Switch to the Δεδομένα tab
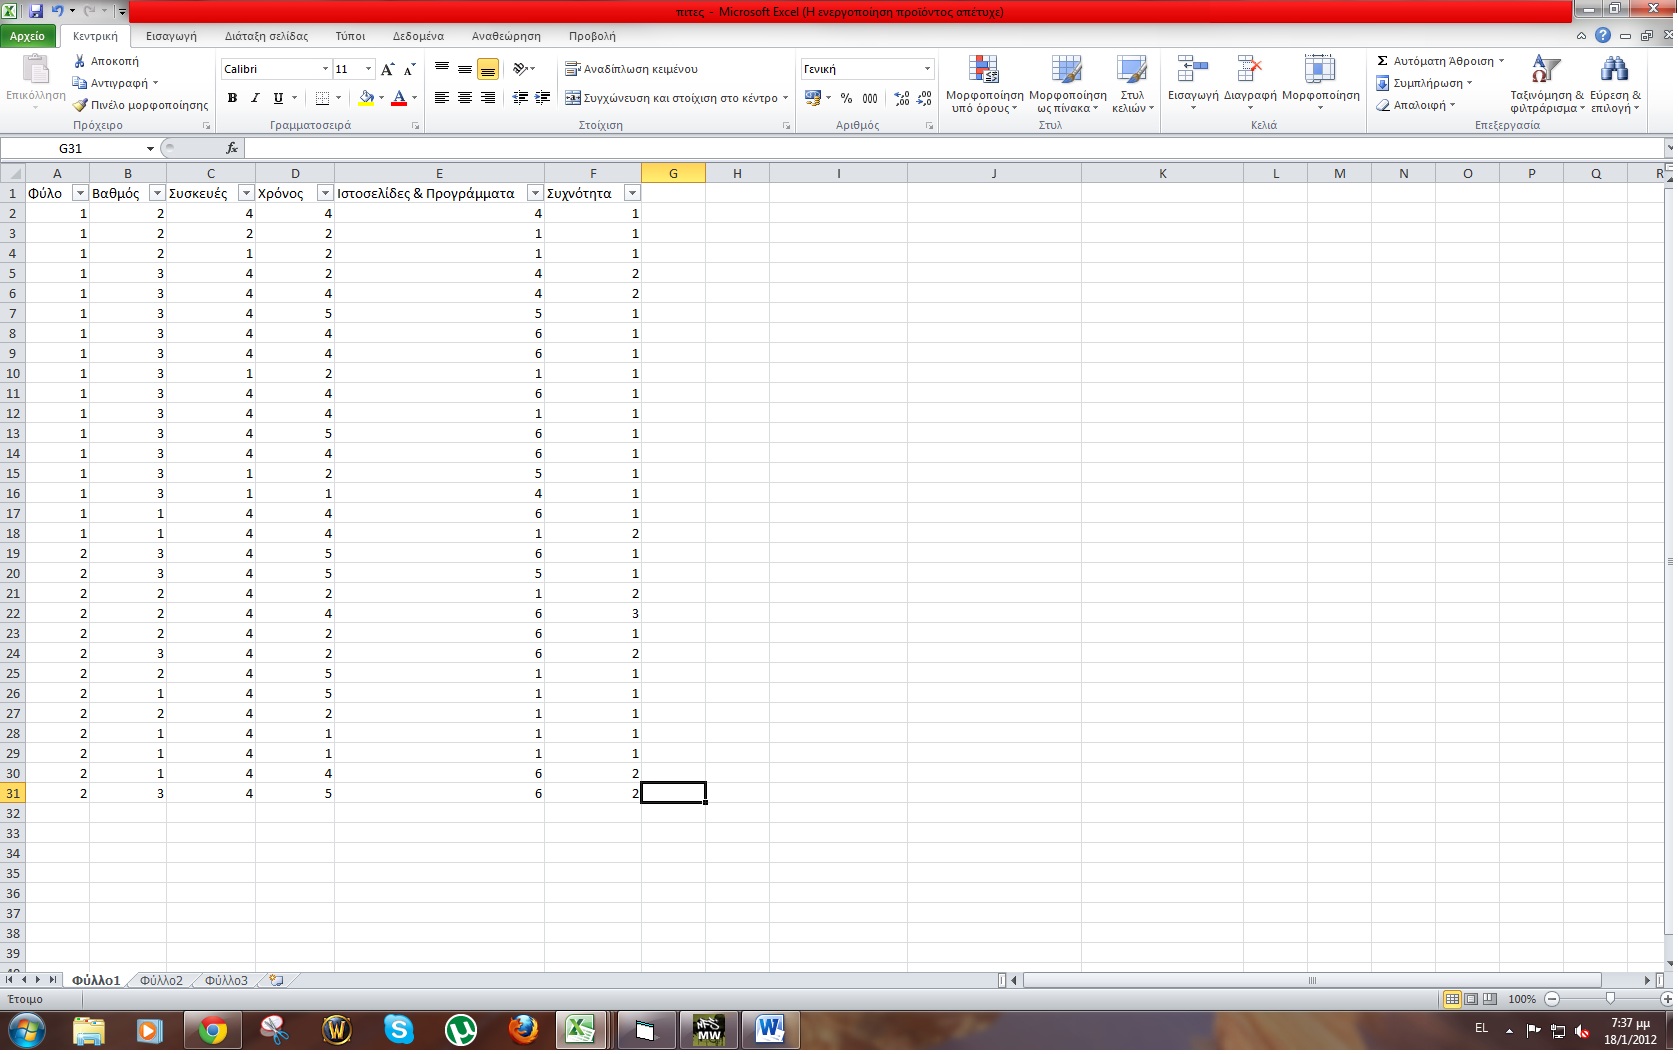Image resolution: width=1678 pixels, height=1054 pixels. [418, 36]
